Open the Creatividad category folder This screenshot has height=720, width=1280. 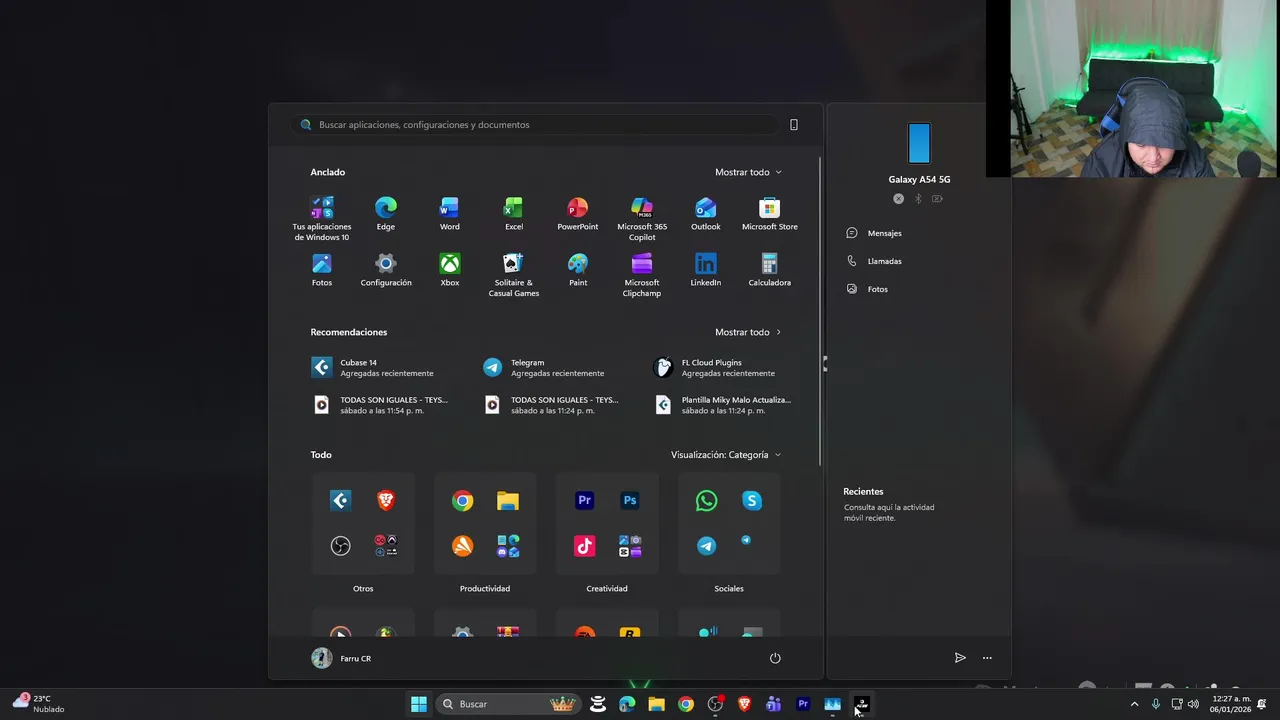tap(607, 524)
